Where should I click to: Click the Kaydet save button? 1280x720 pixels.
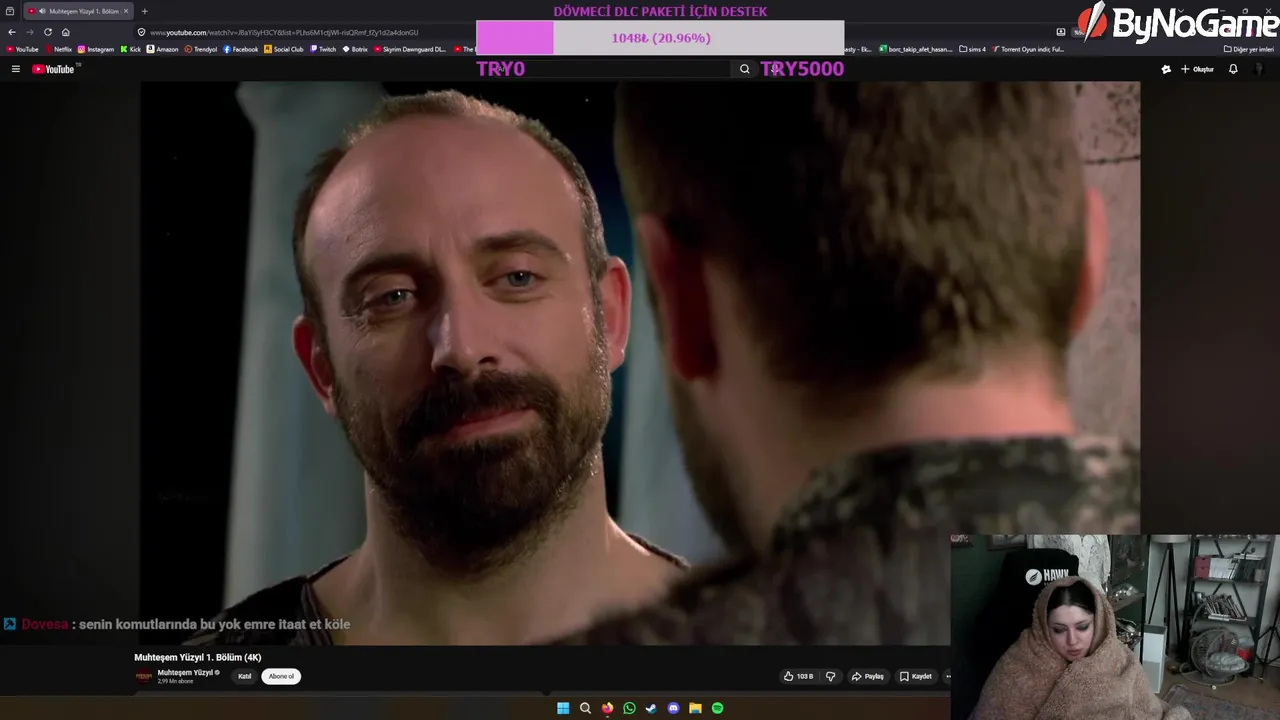pos(916,676)
